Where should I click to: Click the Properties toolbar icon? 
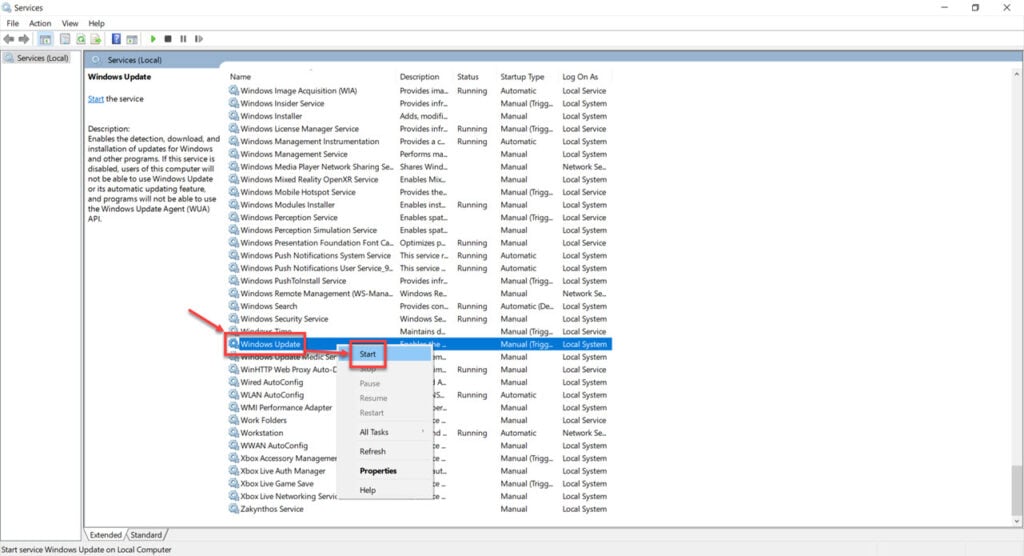[x=65, y=39]
